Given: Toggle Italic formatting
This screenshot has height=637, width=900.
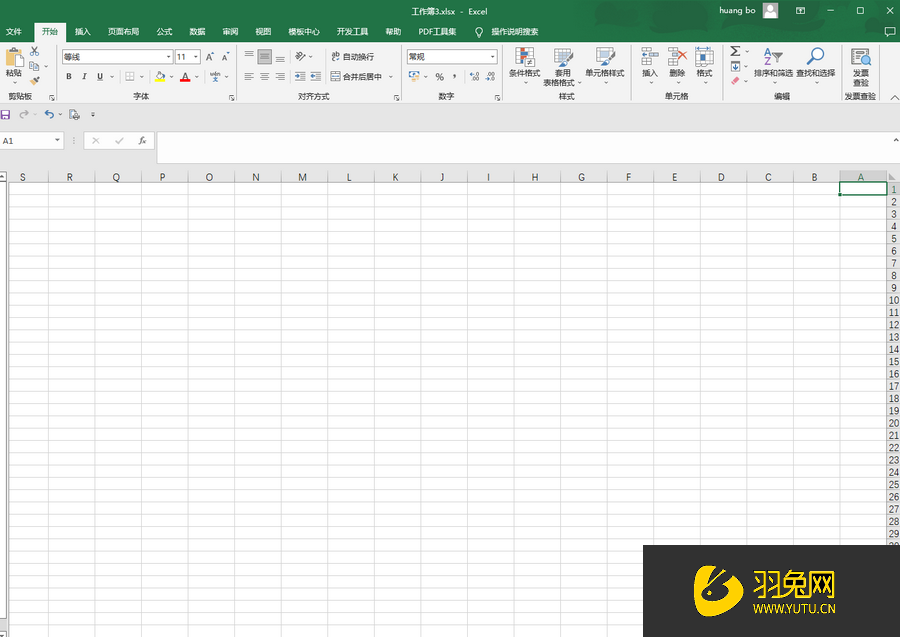Looking at the screenshot, I should click(x=84, y=76).
